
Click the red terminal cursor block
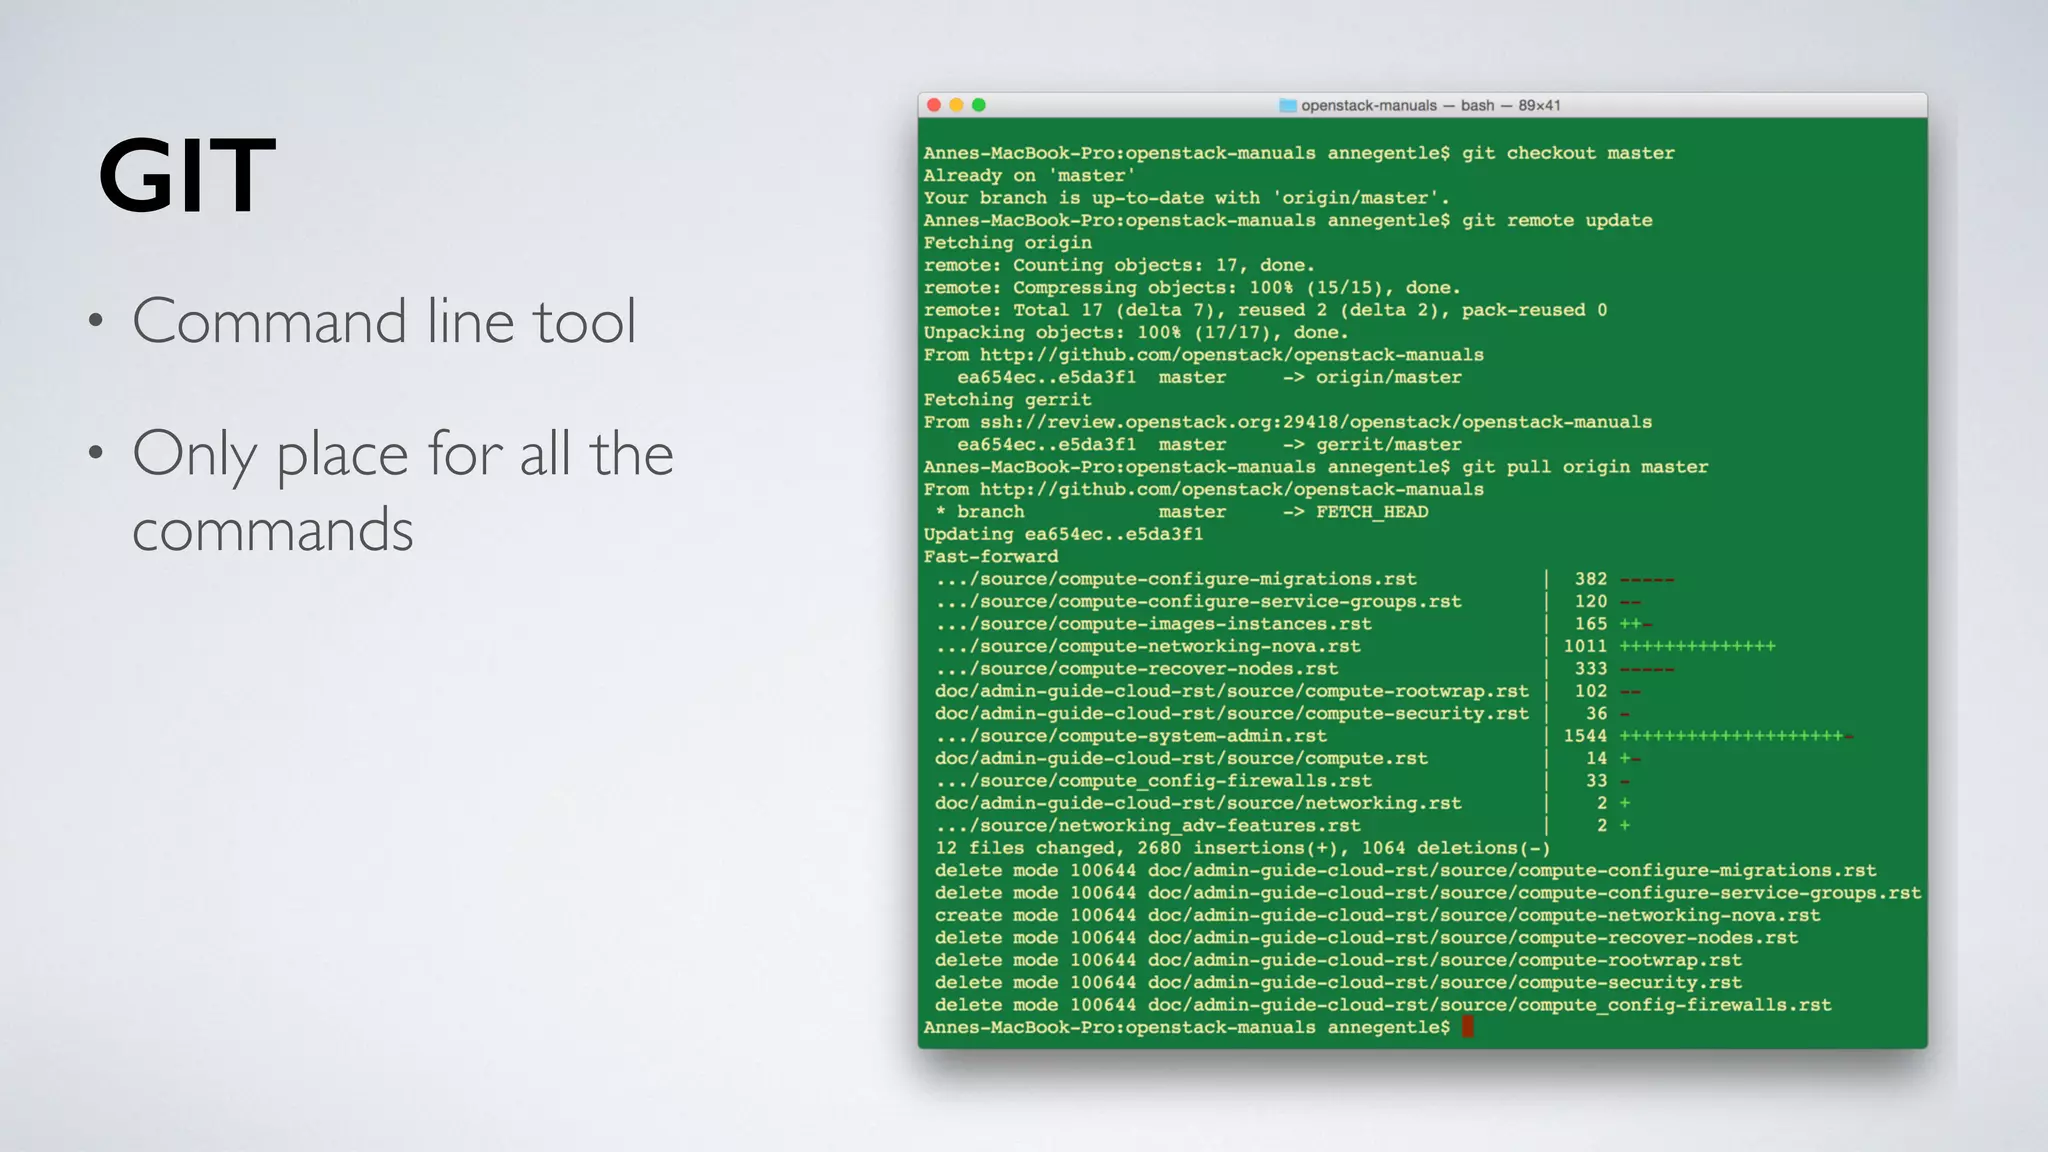pos(1467,1027)
